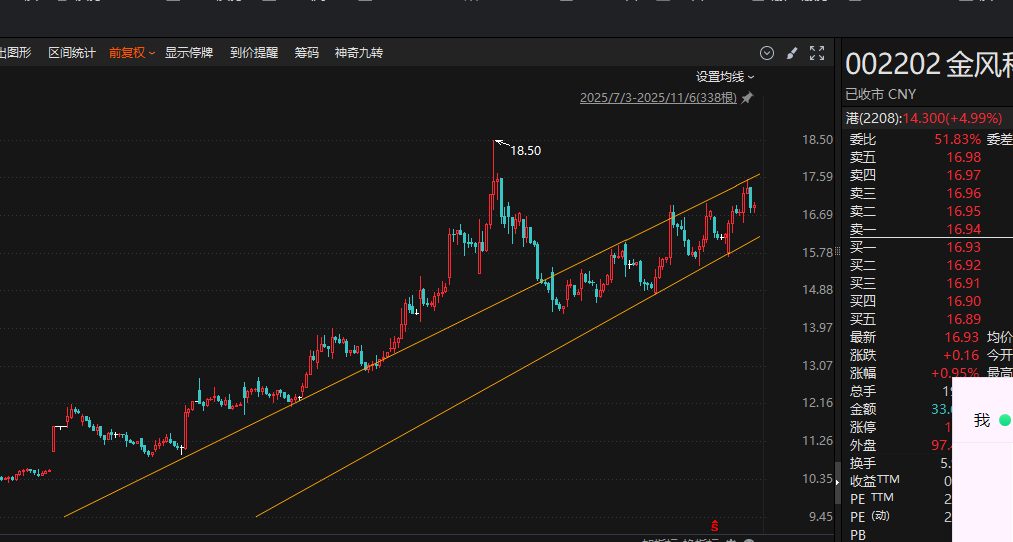Click the date range 2025/7/3-2025/11/6 link
1013x542 pixels.
(658, 98)
